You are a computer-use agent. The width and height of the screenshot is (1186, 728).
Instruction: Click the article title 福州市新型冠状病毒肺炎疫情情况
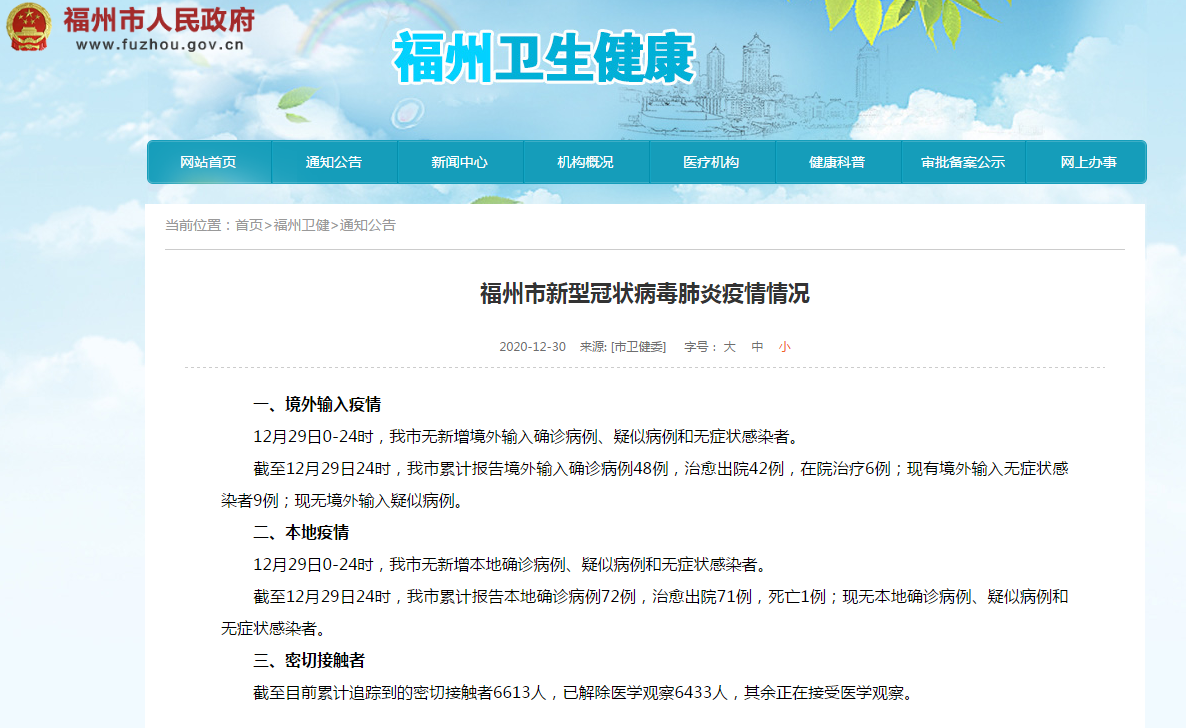[644, 294]
